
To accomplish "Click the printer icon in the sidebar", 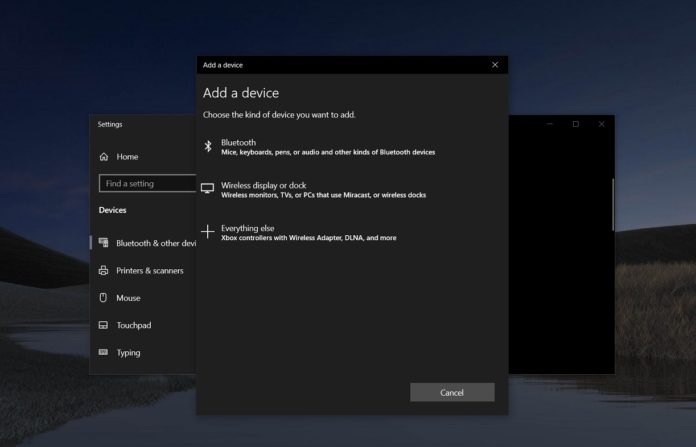I will (x=104, y=271).
